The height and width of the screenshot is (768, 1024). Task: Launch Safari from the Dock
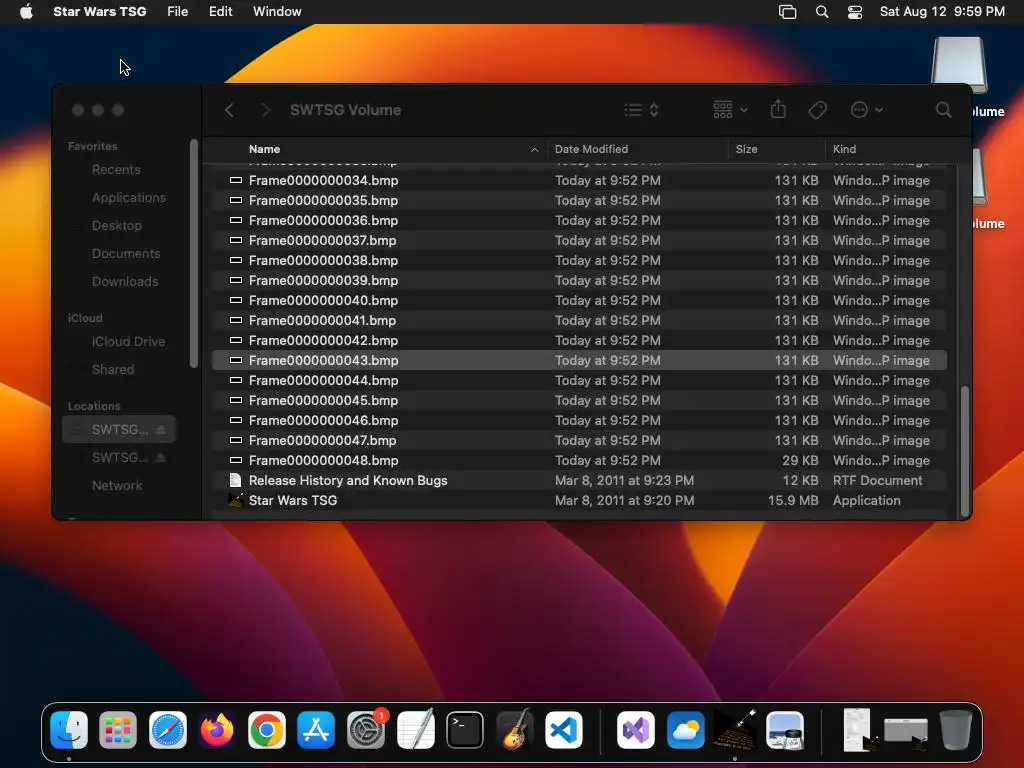(168, 729)
